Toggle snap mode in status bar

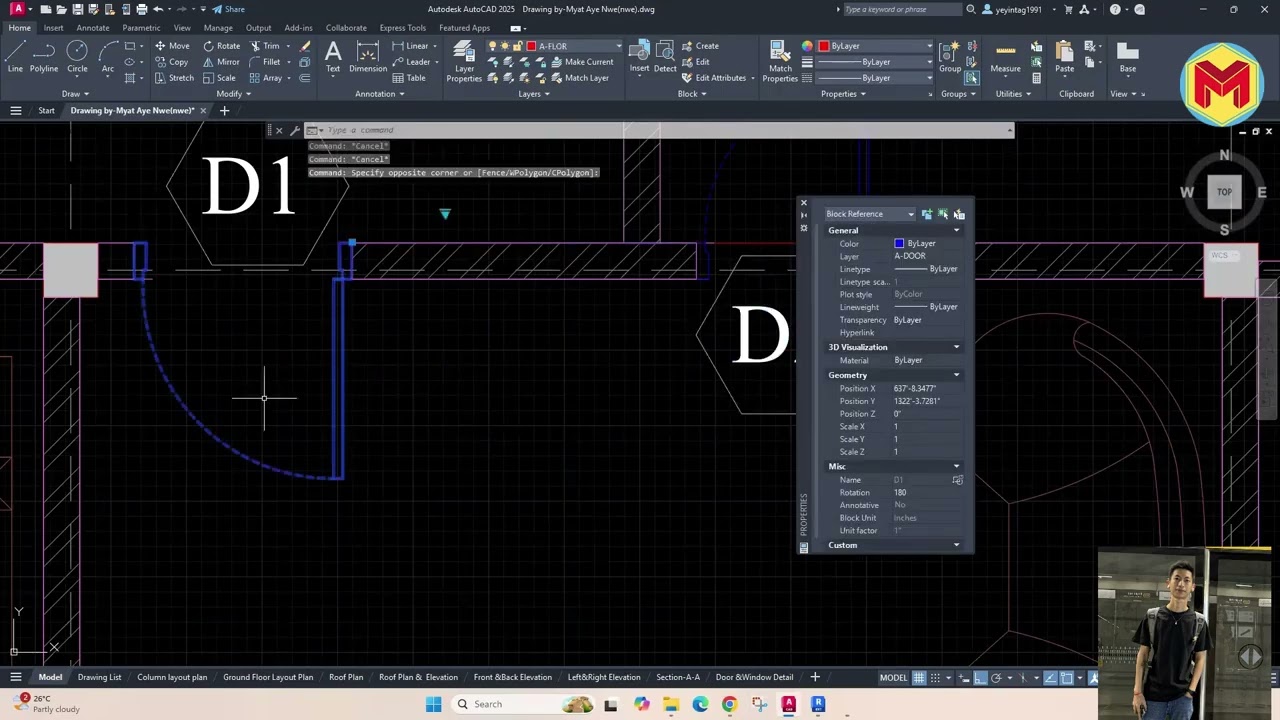[936, 677]
